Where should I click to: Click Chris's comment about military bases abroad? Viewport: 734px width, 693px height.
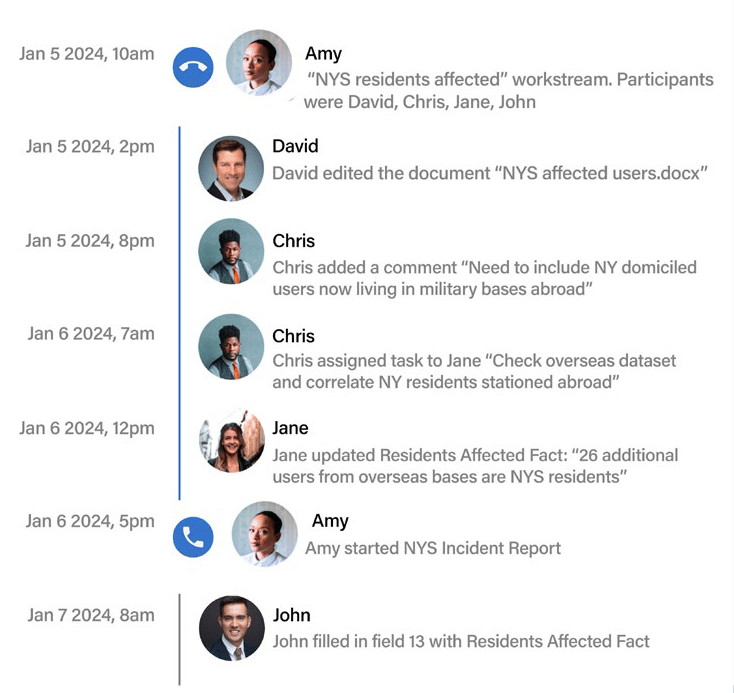pyautogui.click(x=484, y=278)
